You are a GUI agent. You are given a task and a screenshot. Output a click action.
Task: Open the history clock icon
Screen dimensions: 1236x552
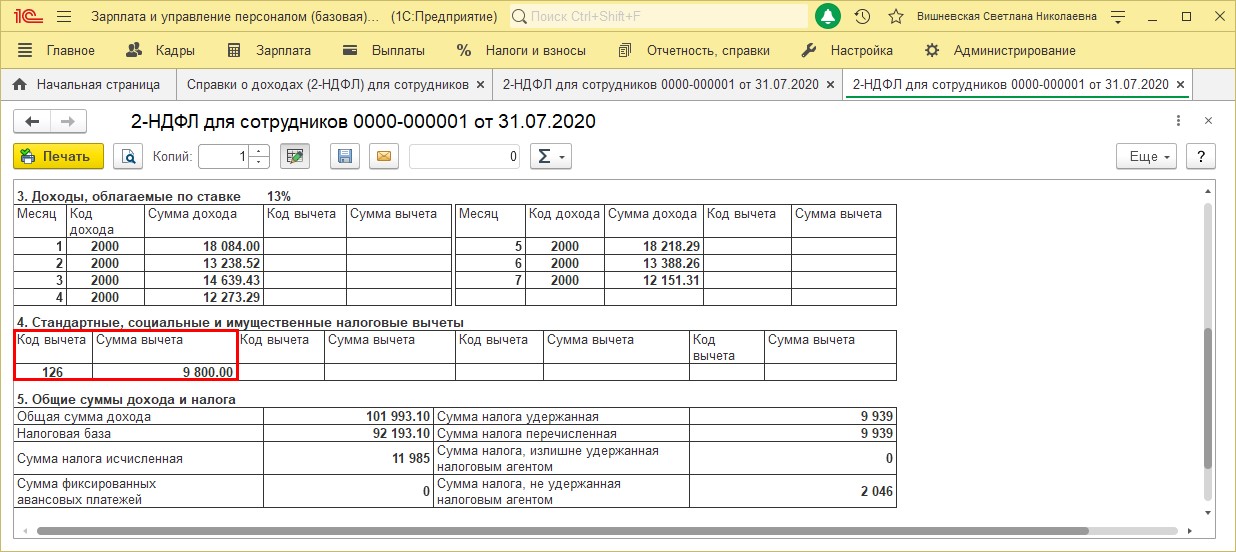click(x=863, y=17)
